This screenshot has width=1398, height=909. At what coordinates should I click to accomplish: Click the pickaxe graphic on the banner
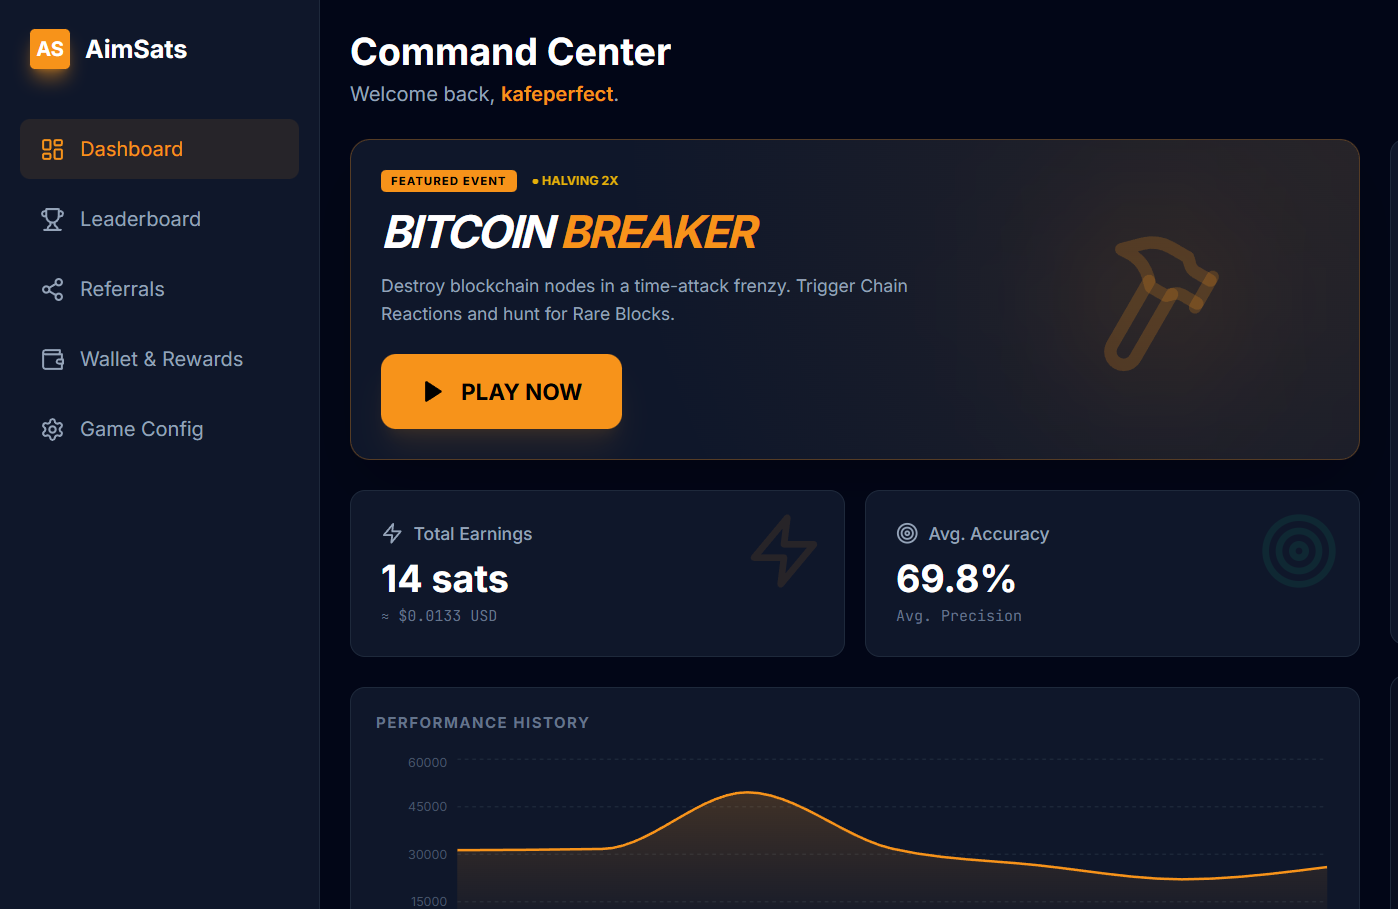pos(1160,300)
